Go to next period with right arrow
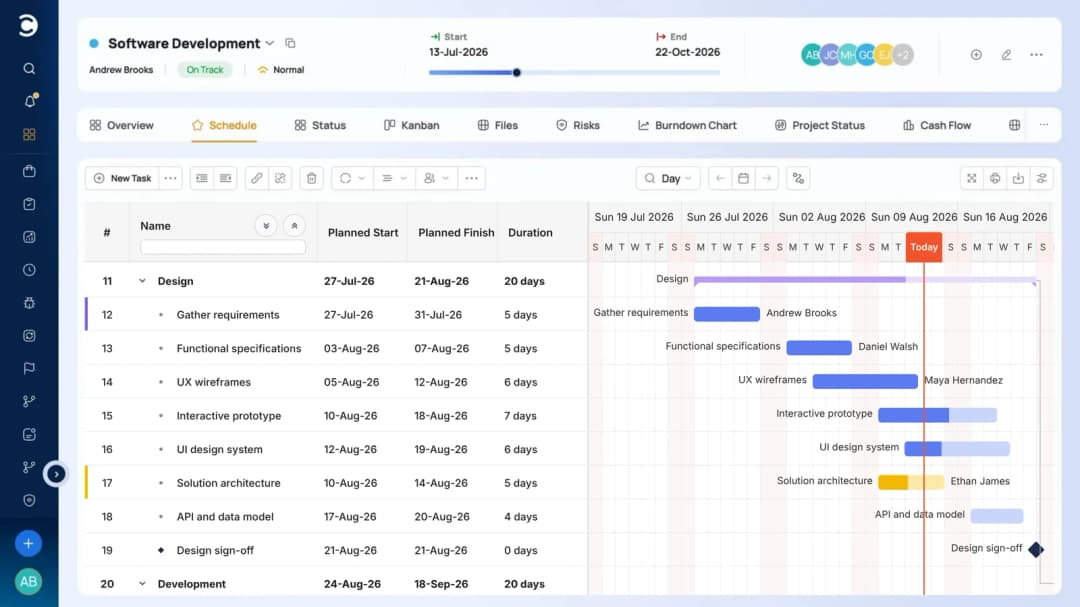Image resolution: width=1080 pixels, height=607 pixels. tap(767, 178)
